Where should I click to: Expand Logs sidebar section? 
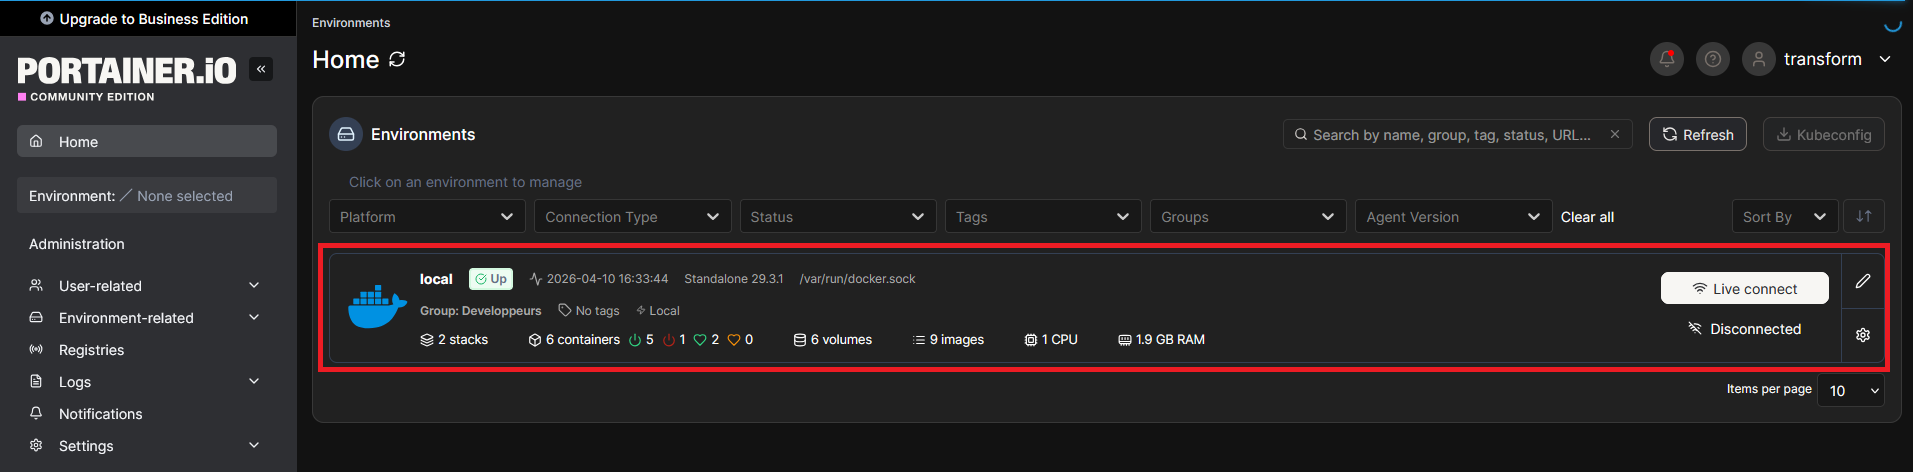coord(147,382)
